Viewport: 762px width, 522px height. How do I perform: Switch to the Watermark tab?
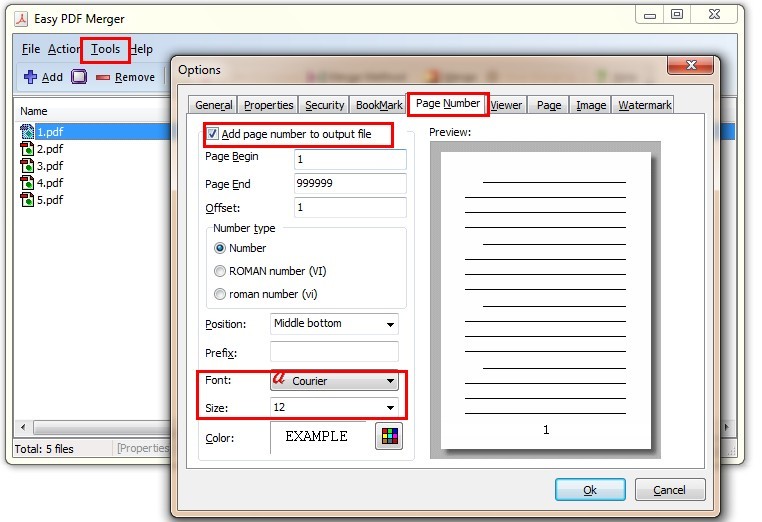pos(644,105)
